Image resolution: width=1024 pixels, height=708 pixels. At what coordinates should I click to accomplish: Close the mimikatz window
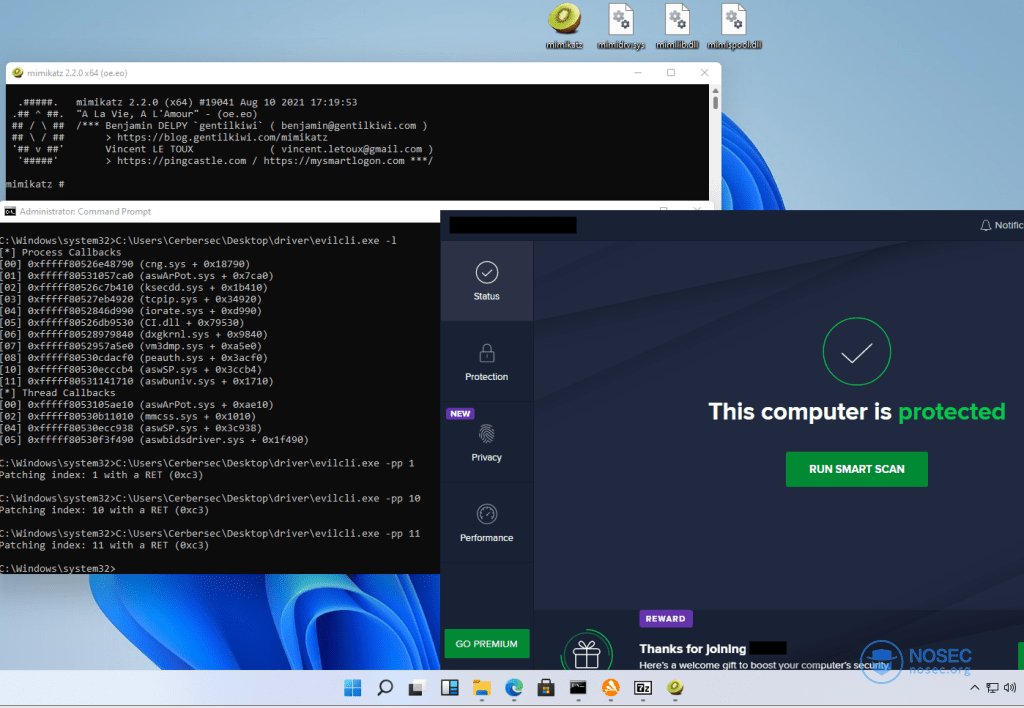click(x=704, y=72)
